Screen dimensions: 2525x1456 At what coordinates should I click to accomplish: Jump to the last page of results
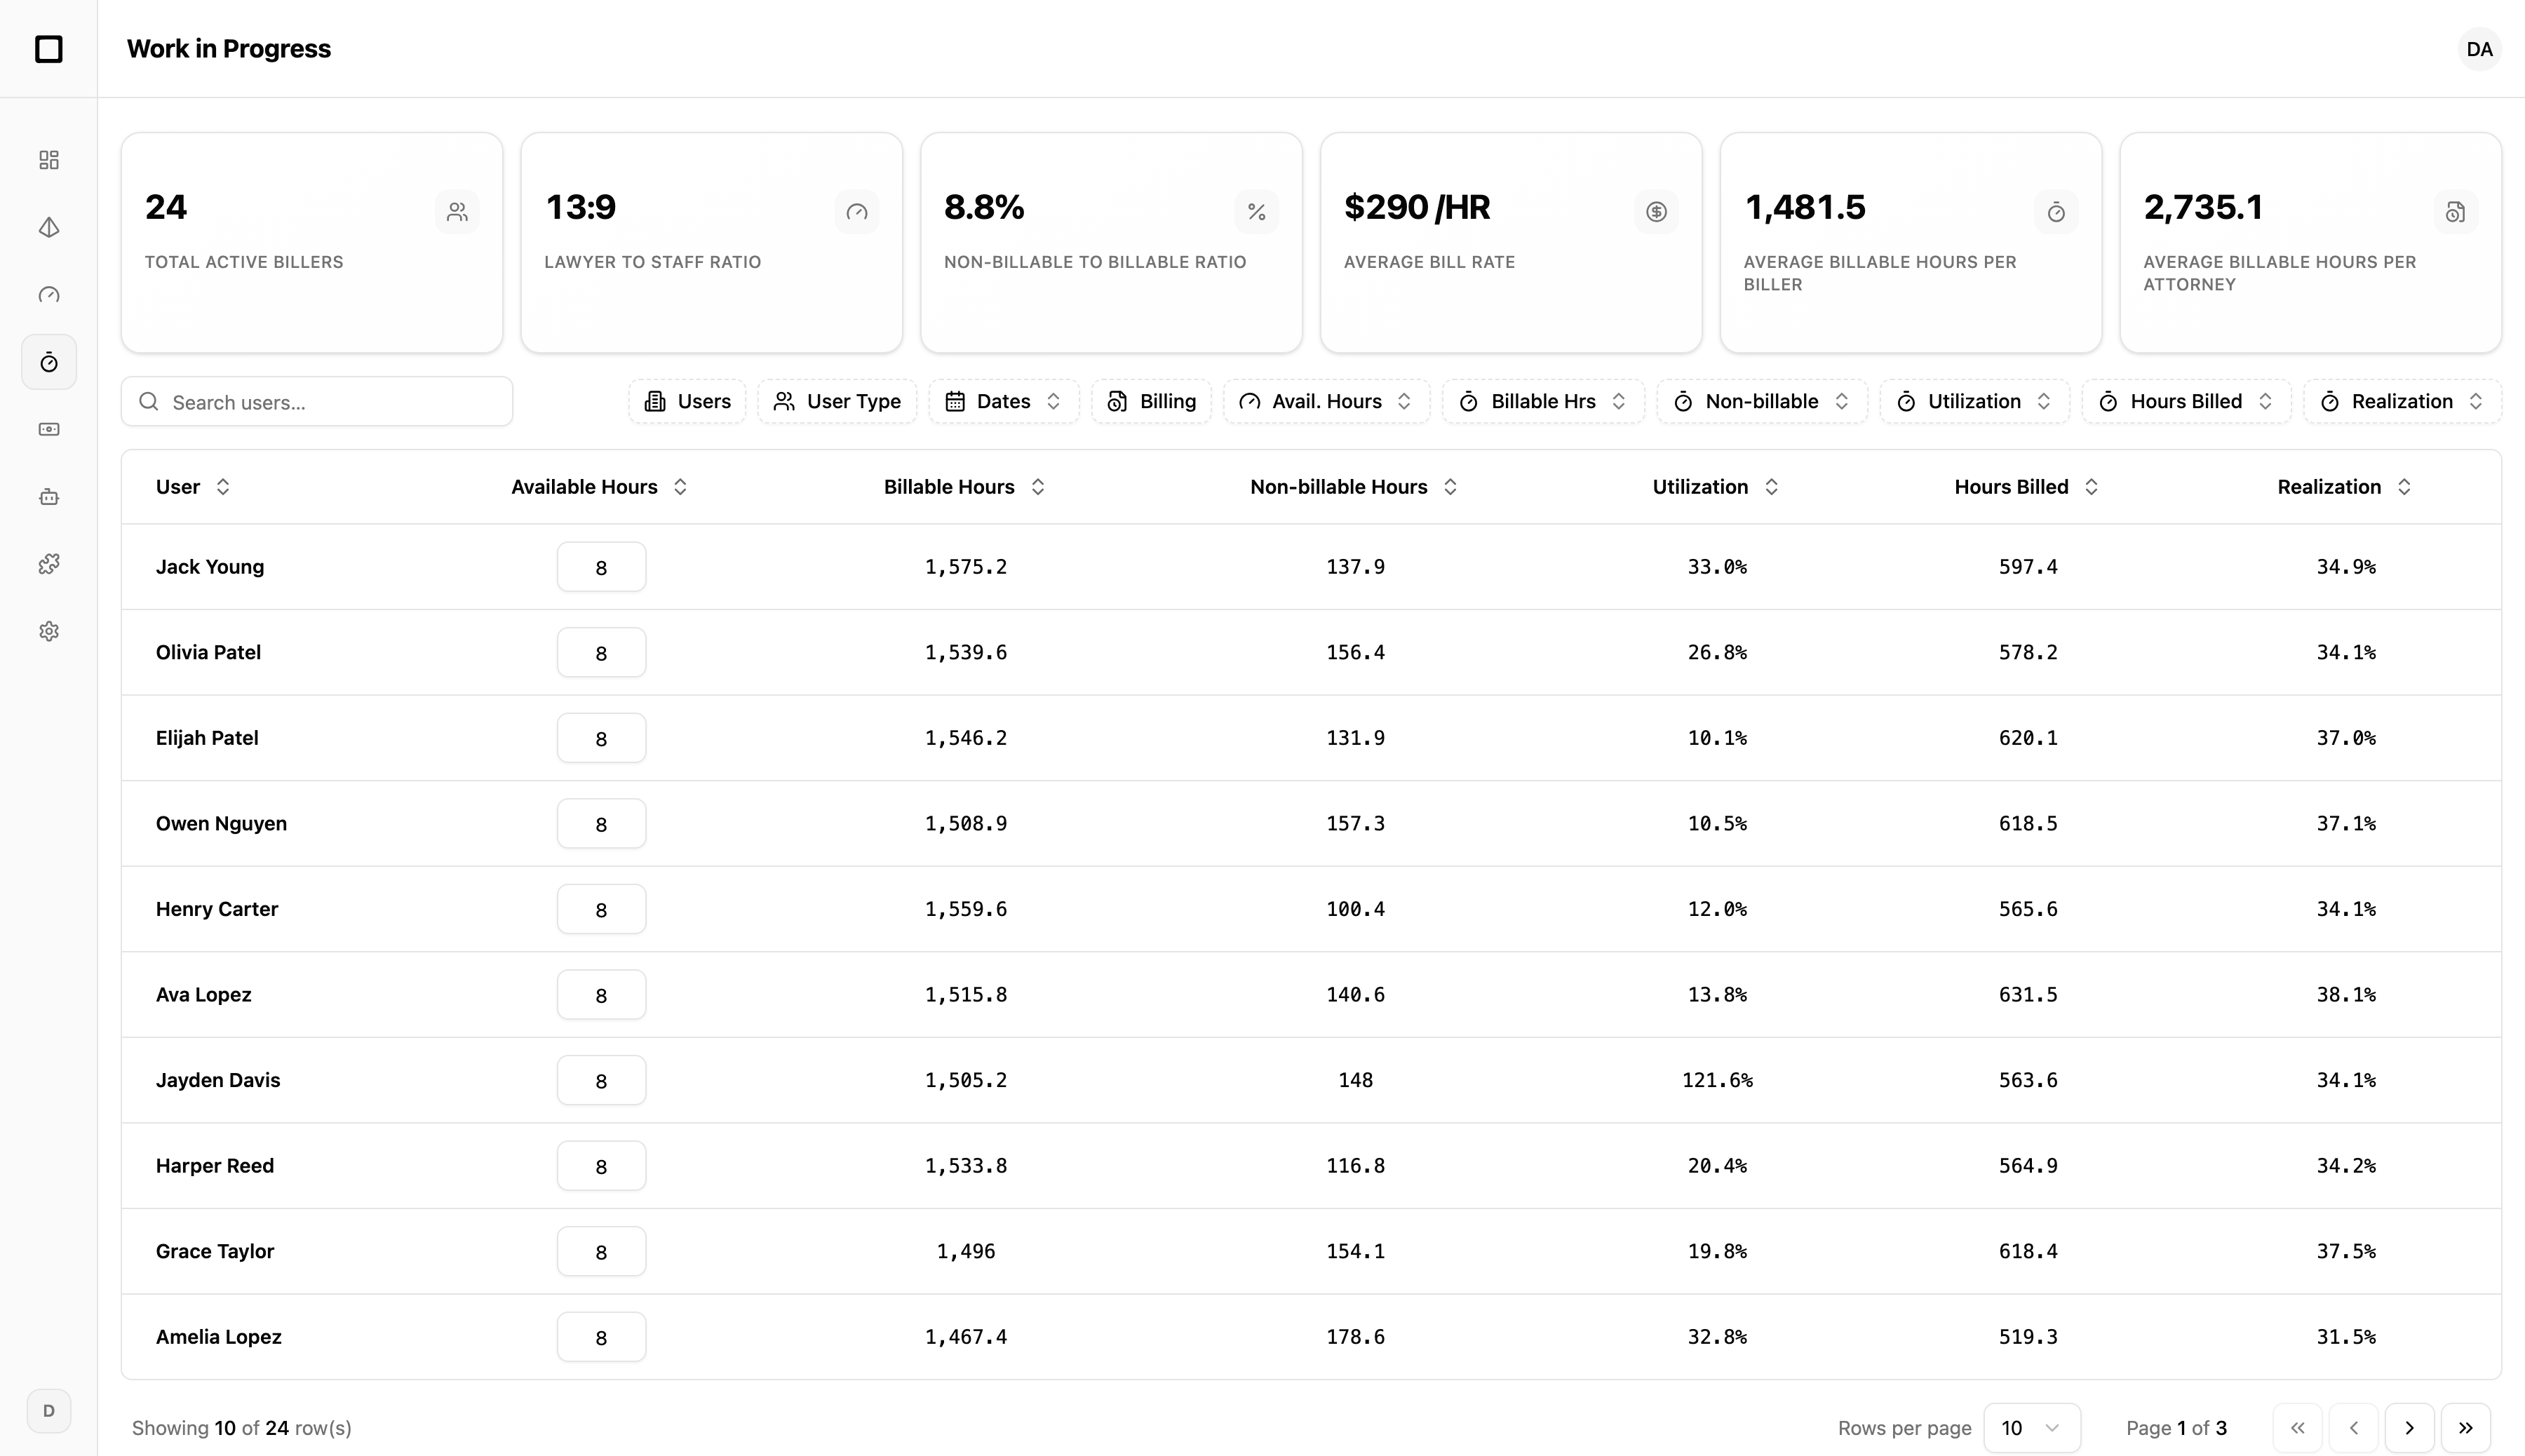(x=2467, y=1428)
